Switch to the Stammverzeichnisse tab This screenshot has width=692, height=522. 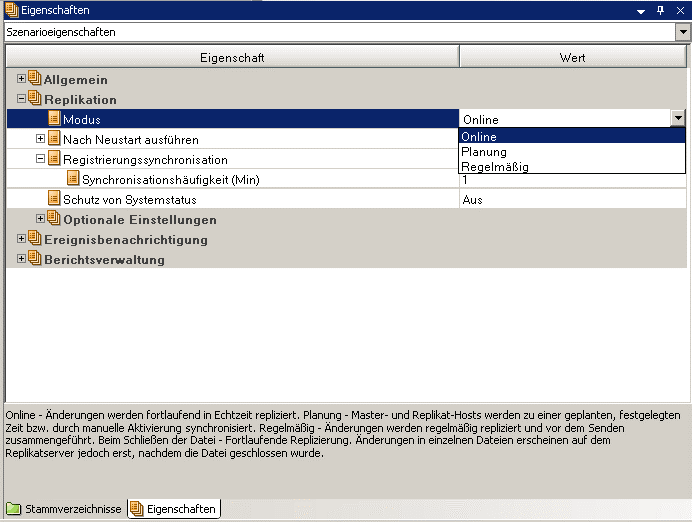[64, 509]
